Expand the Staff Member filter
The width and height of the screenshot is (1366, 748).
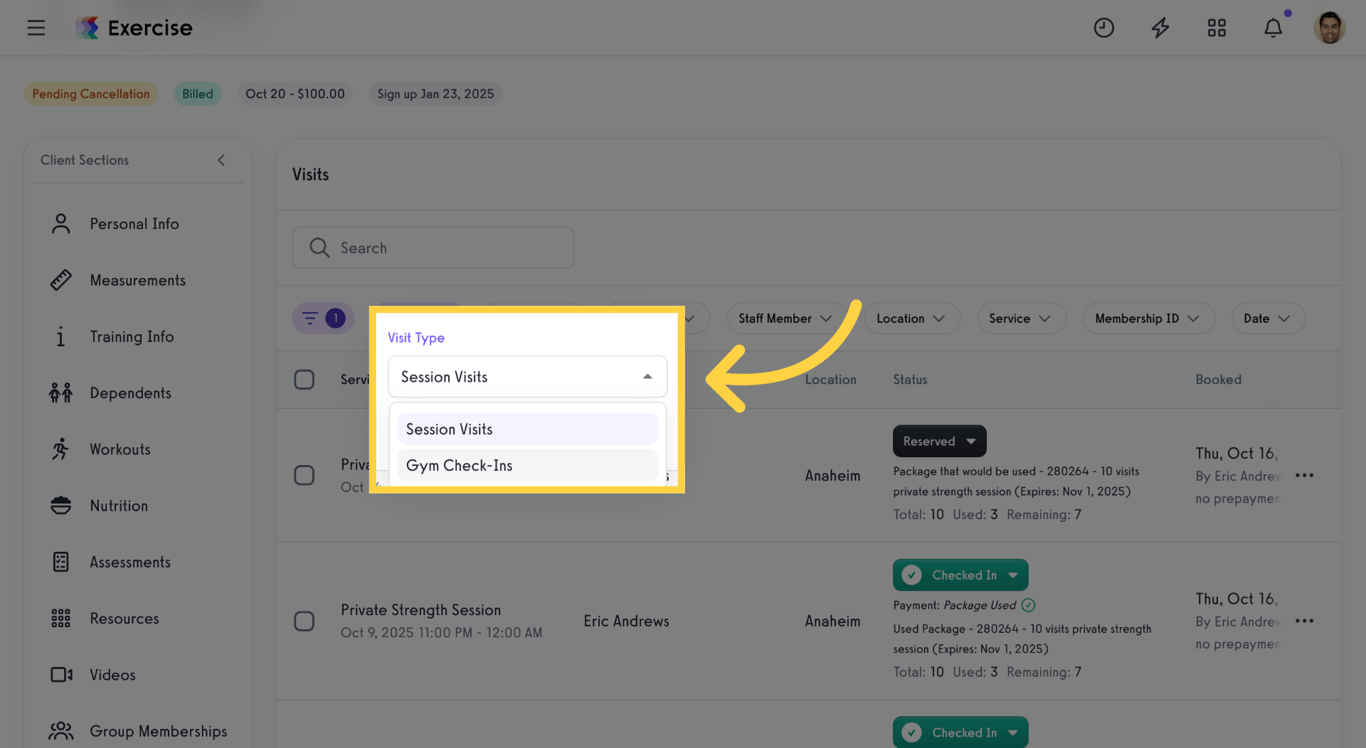click(785, 318)
